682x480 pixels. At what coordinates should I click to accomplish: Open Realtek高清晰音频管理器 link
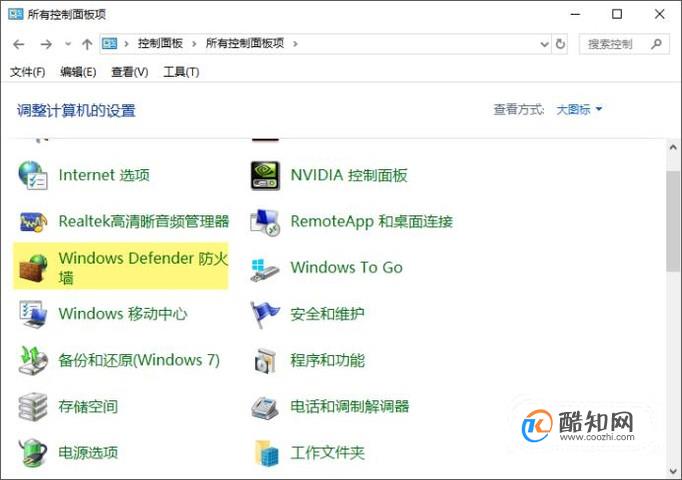click(144, 221)
